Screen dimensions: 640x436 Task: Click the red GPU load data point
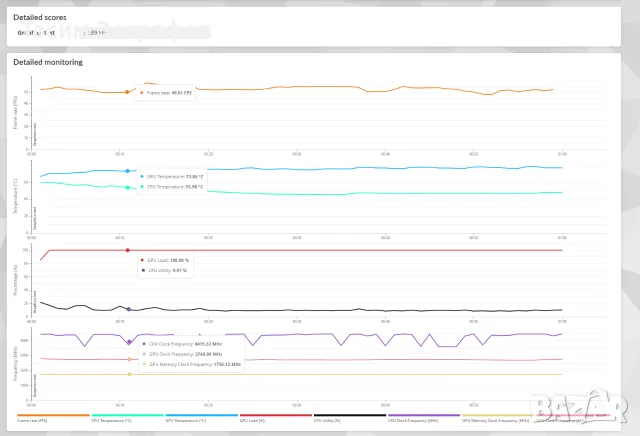pyautogui.click(x=128, y=250)
